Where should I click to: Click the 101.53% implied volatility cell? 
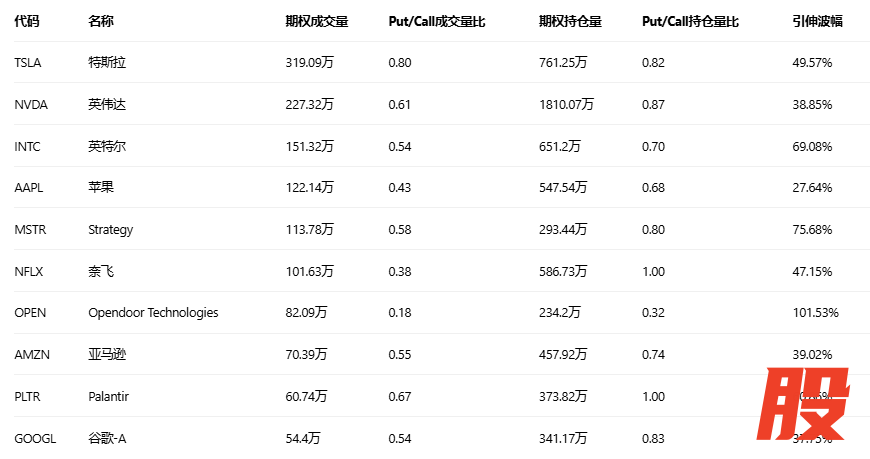tap(815, 313)
